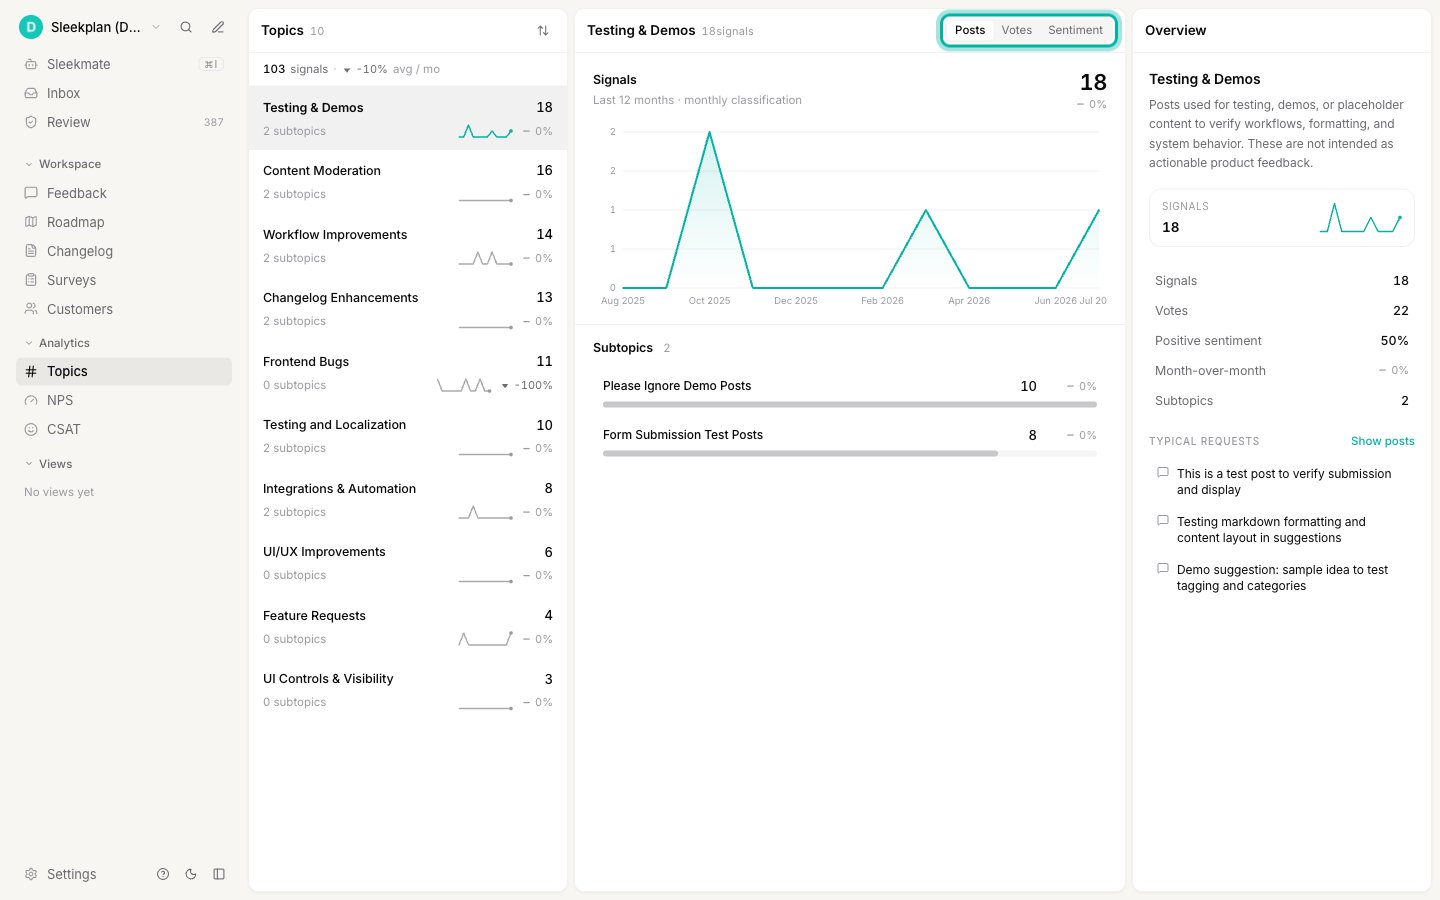This screenshot has width=1440, height=900.
Task: Click Form Submission Test Posts progress bar
Action: click(x=850, y=454)
